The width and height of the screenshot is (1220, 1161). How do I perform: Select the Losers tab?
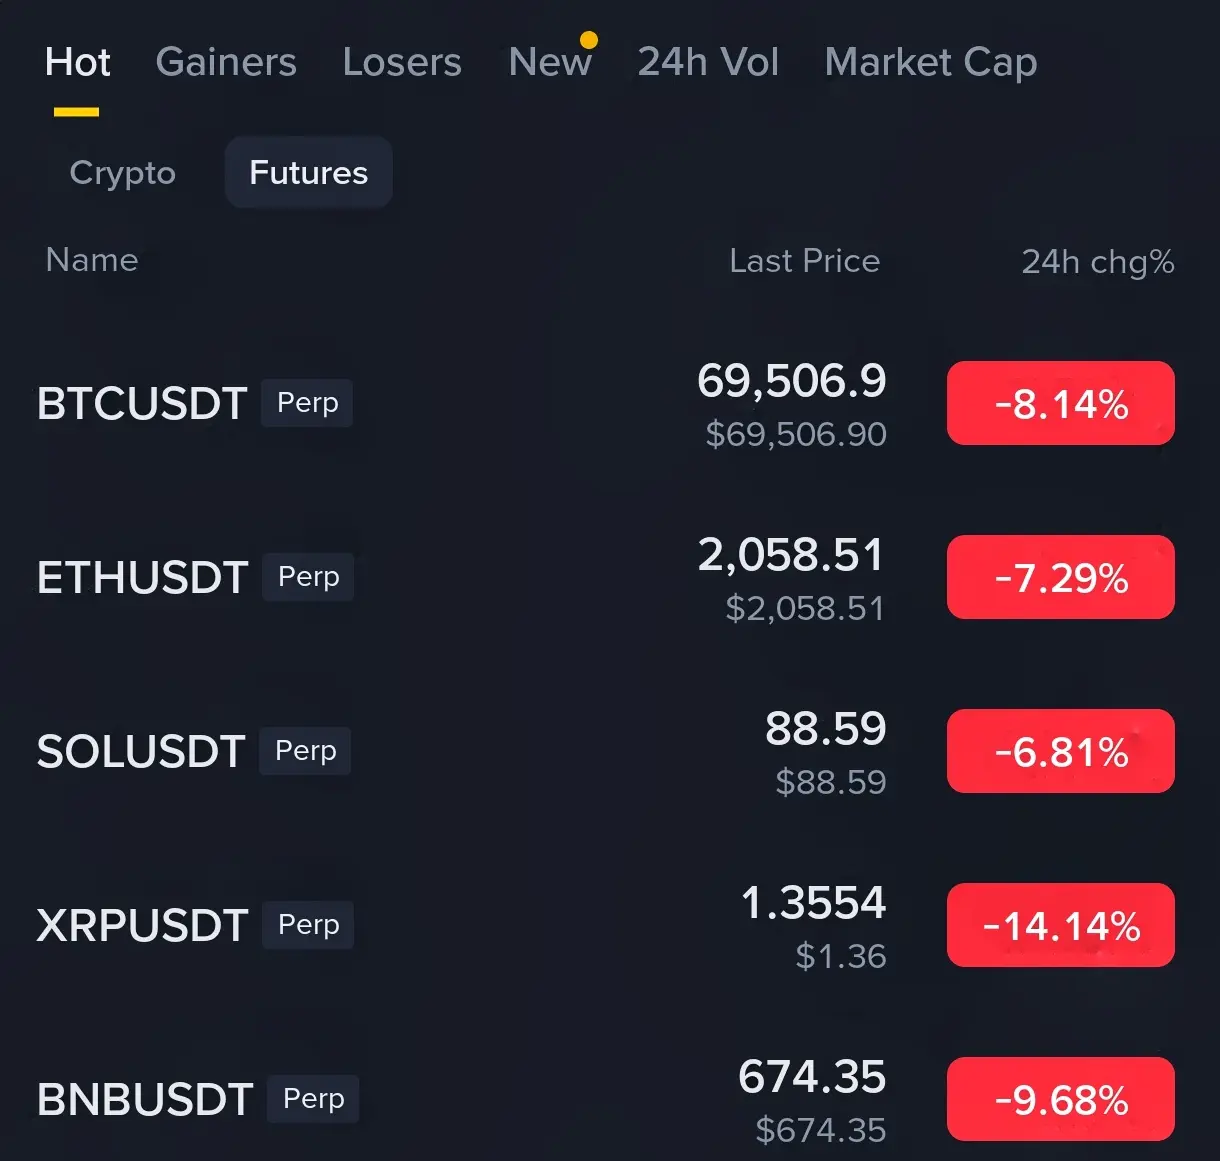pyautogui.click(x=402, y=63)
